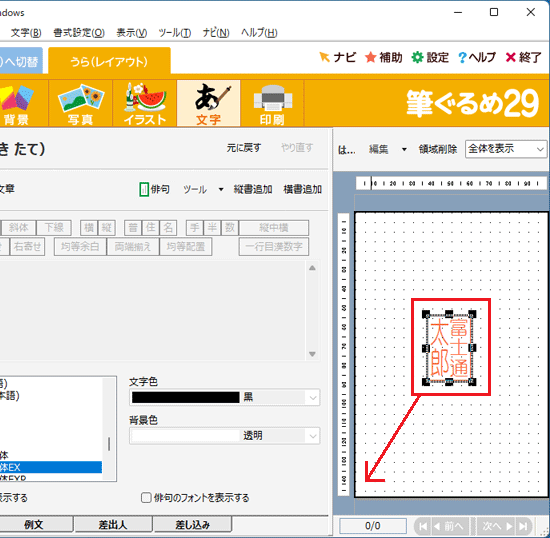Click 終了 to exit the app
The height and width of the screenshot is (538, 550).
click(x=523, y=57)
